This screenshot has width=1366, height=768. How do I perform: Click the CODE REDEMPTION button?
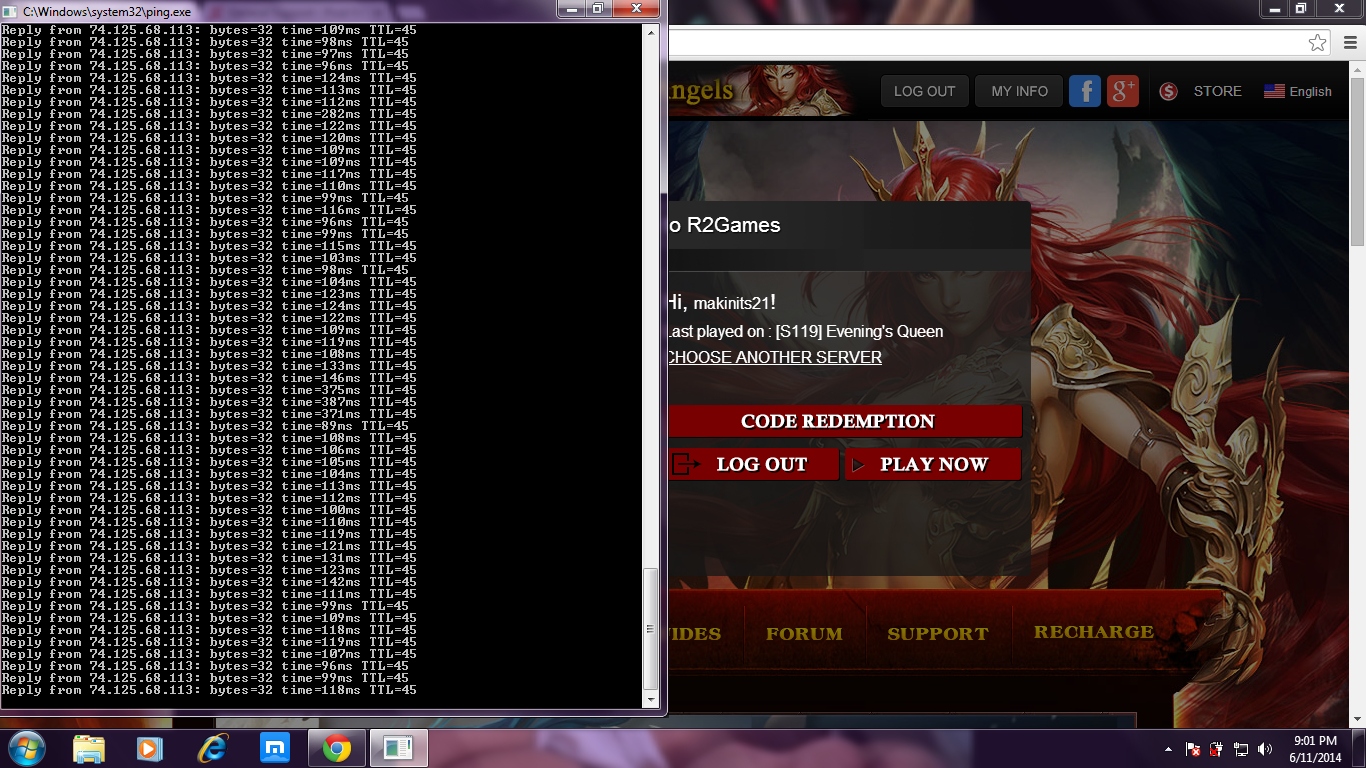838,421
